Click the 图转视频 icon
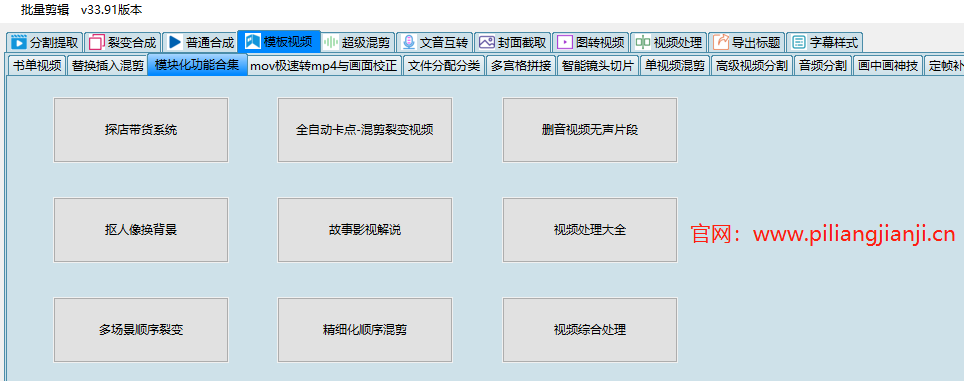The width and height of the screenshot is (964, 381). point(564,42)
